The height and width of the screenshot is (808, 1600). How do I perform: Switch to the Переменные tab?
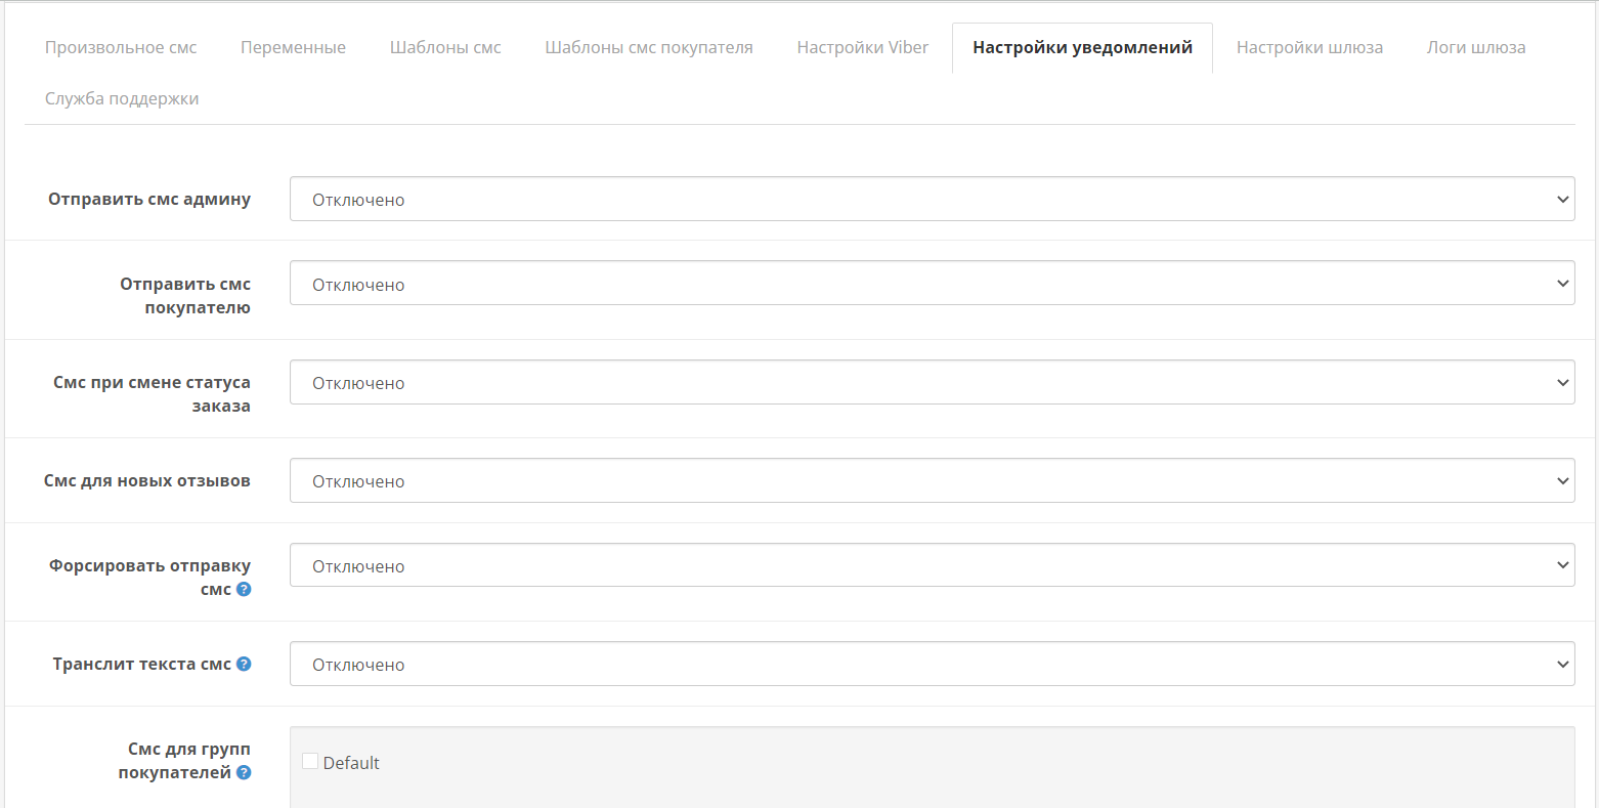pyautogui.click(x=293, y=47)
